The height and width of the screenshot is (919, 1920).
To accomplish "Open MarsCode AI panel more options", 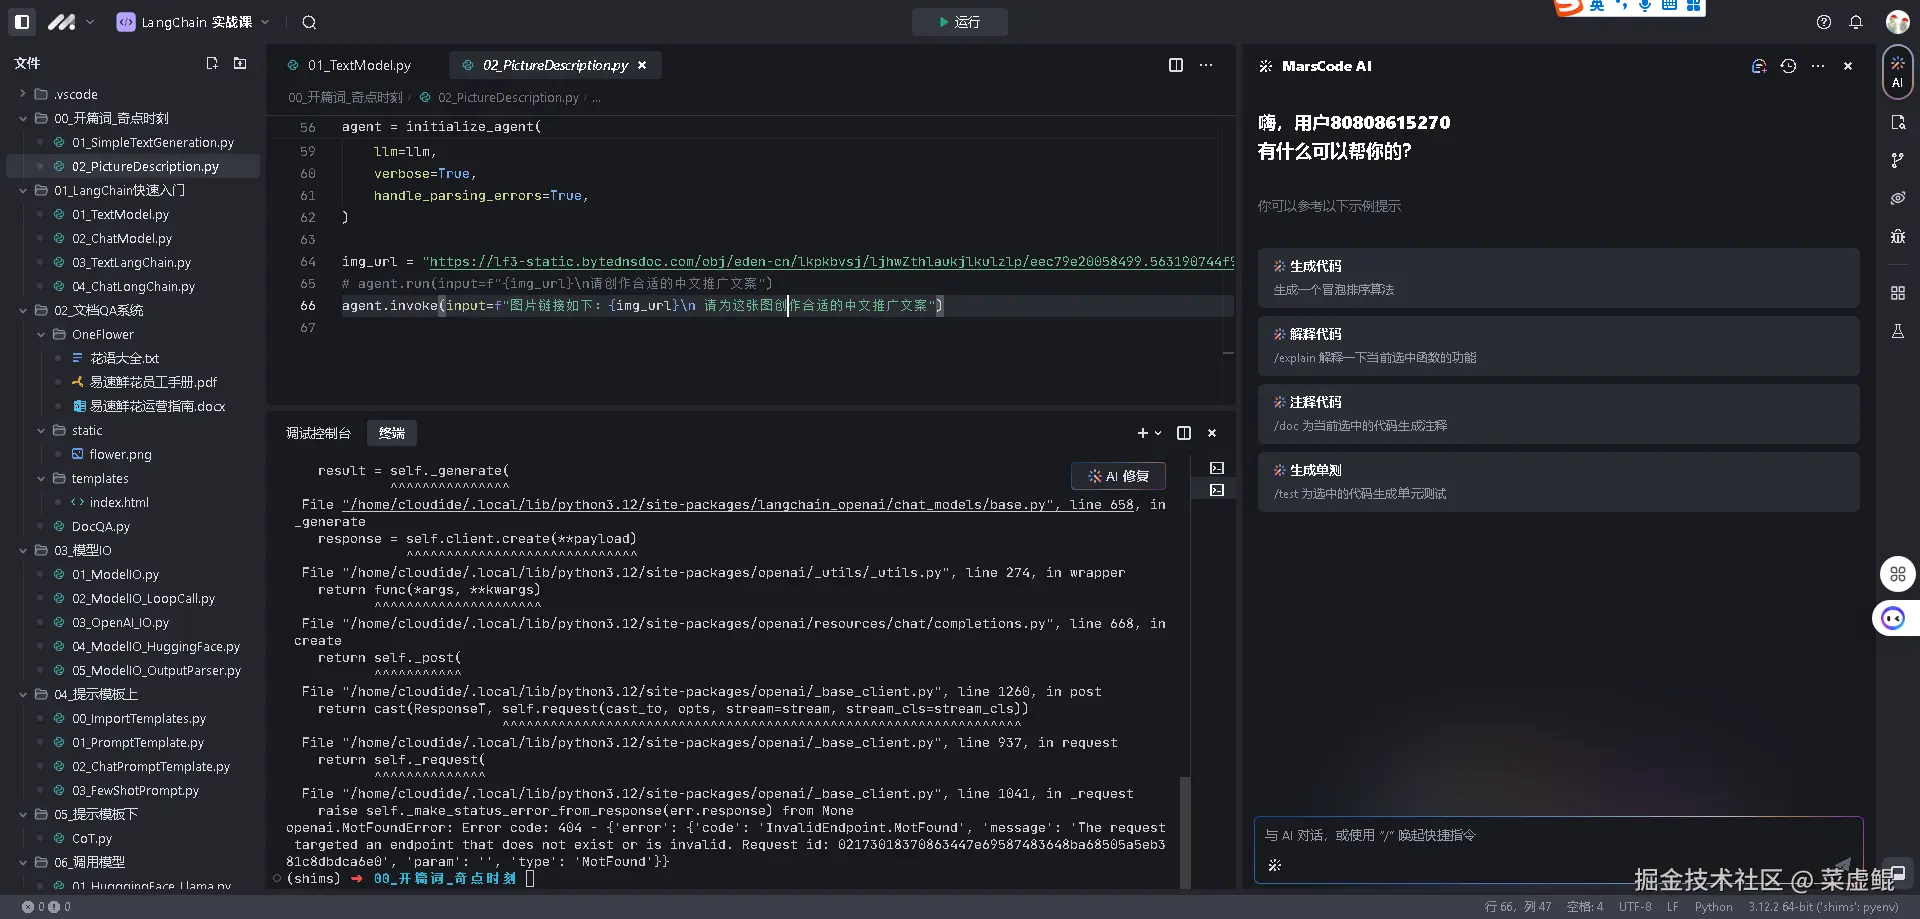I will [1818, 66].
